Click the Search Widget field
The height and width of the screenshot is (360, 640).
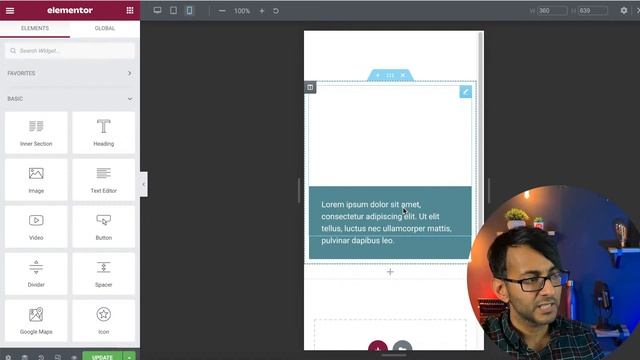70,51
